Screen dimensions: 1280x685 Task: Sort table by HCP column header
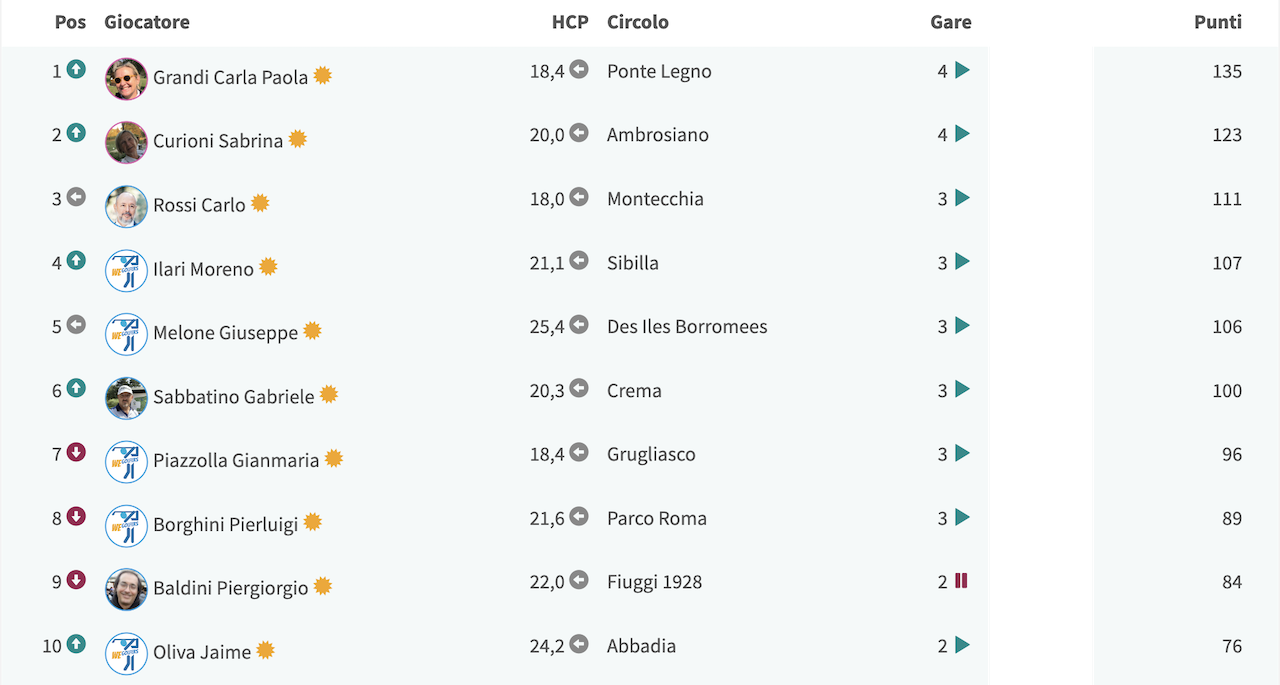click(570, 21)
